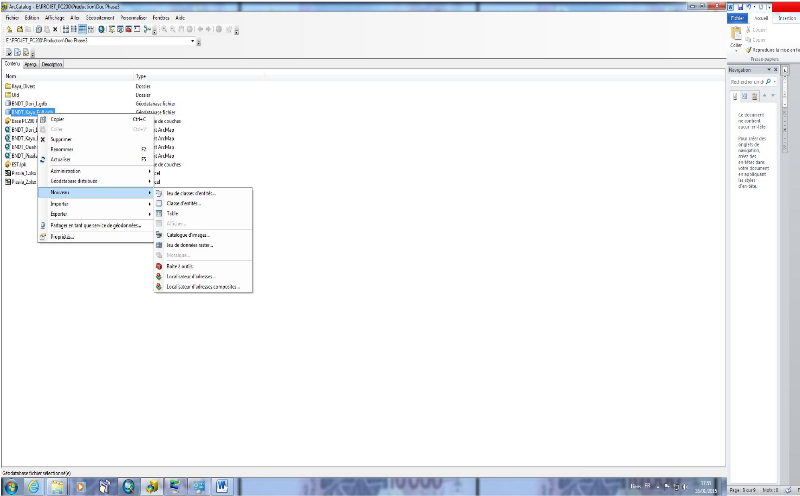Image resolution: width=800 pixels, height=496 pixels.
Task: Browse pages tab icon in Word navigation
Action: (x=744, y=96)
